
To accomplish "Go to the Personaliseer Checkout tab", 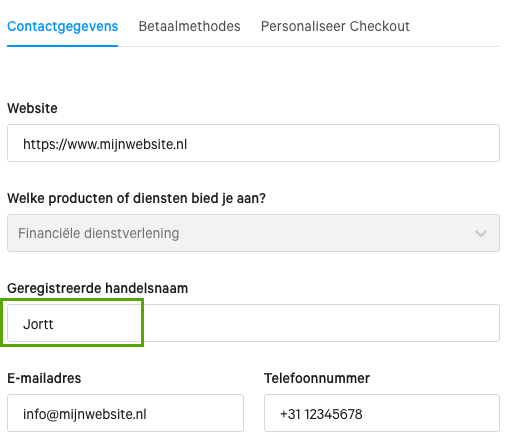I will pyautogui.click(x=335, y=26).
